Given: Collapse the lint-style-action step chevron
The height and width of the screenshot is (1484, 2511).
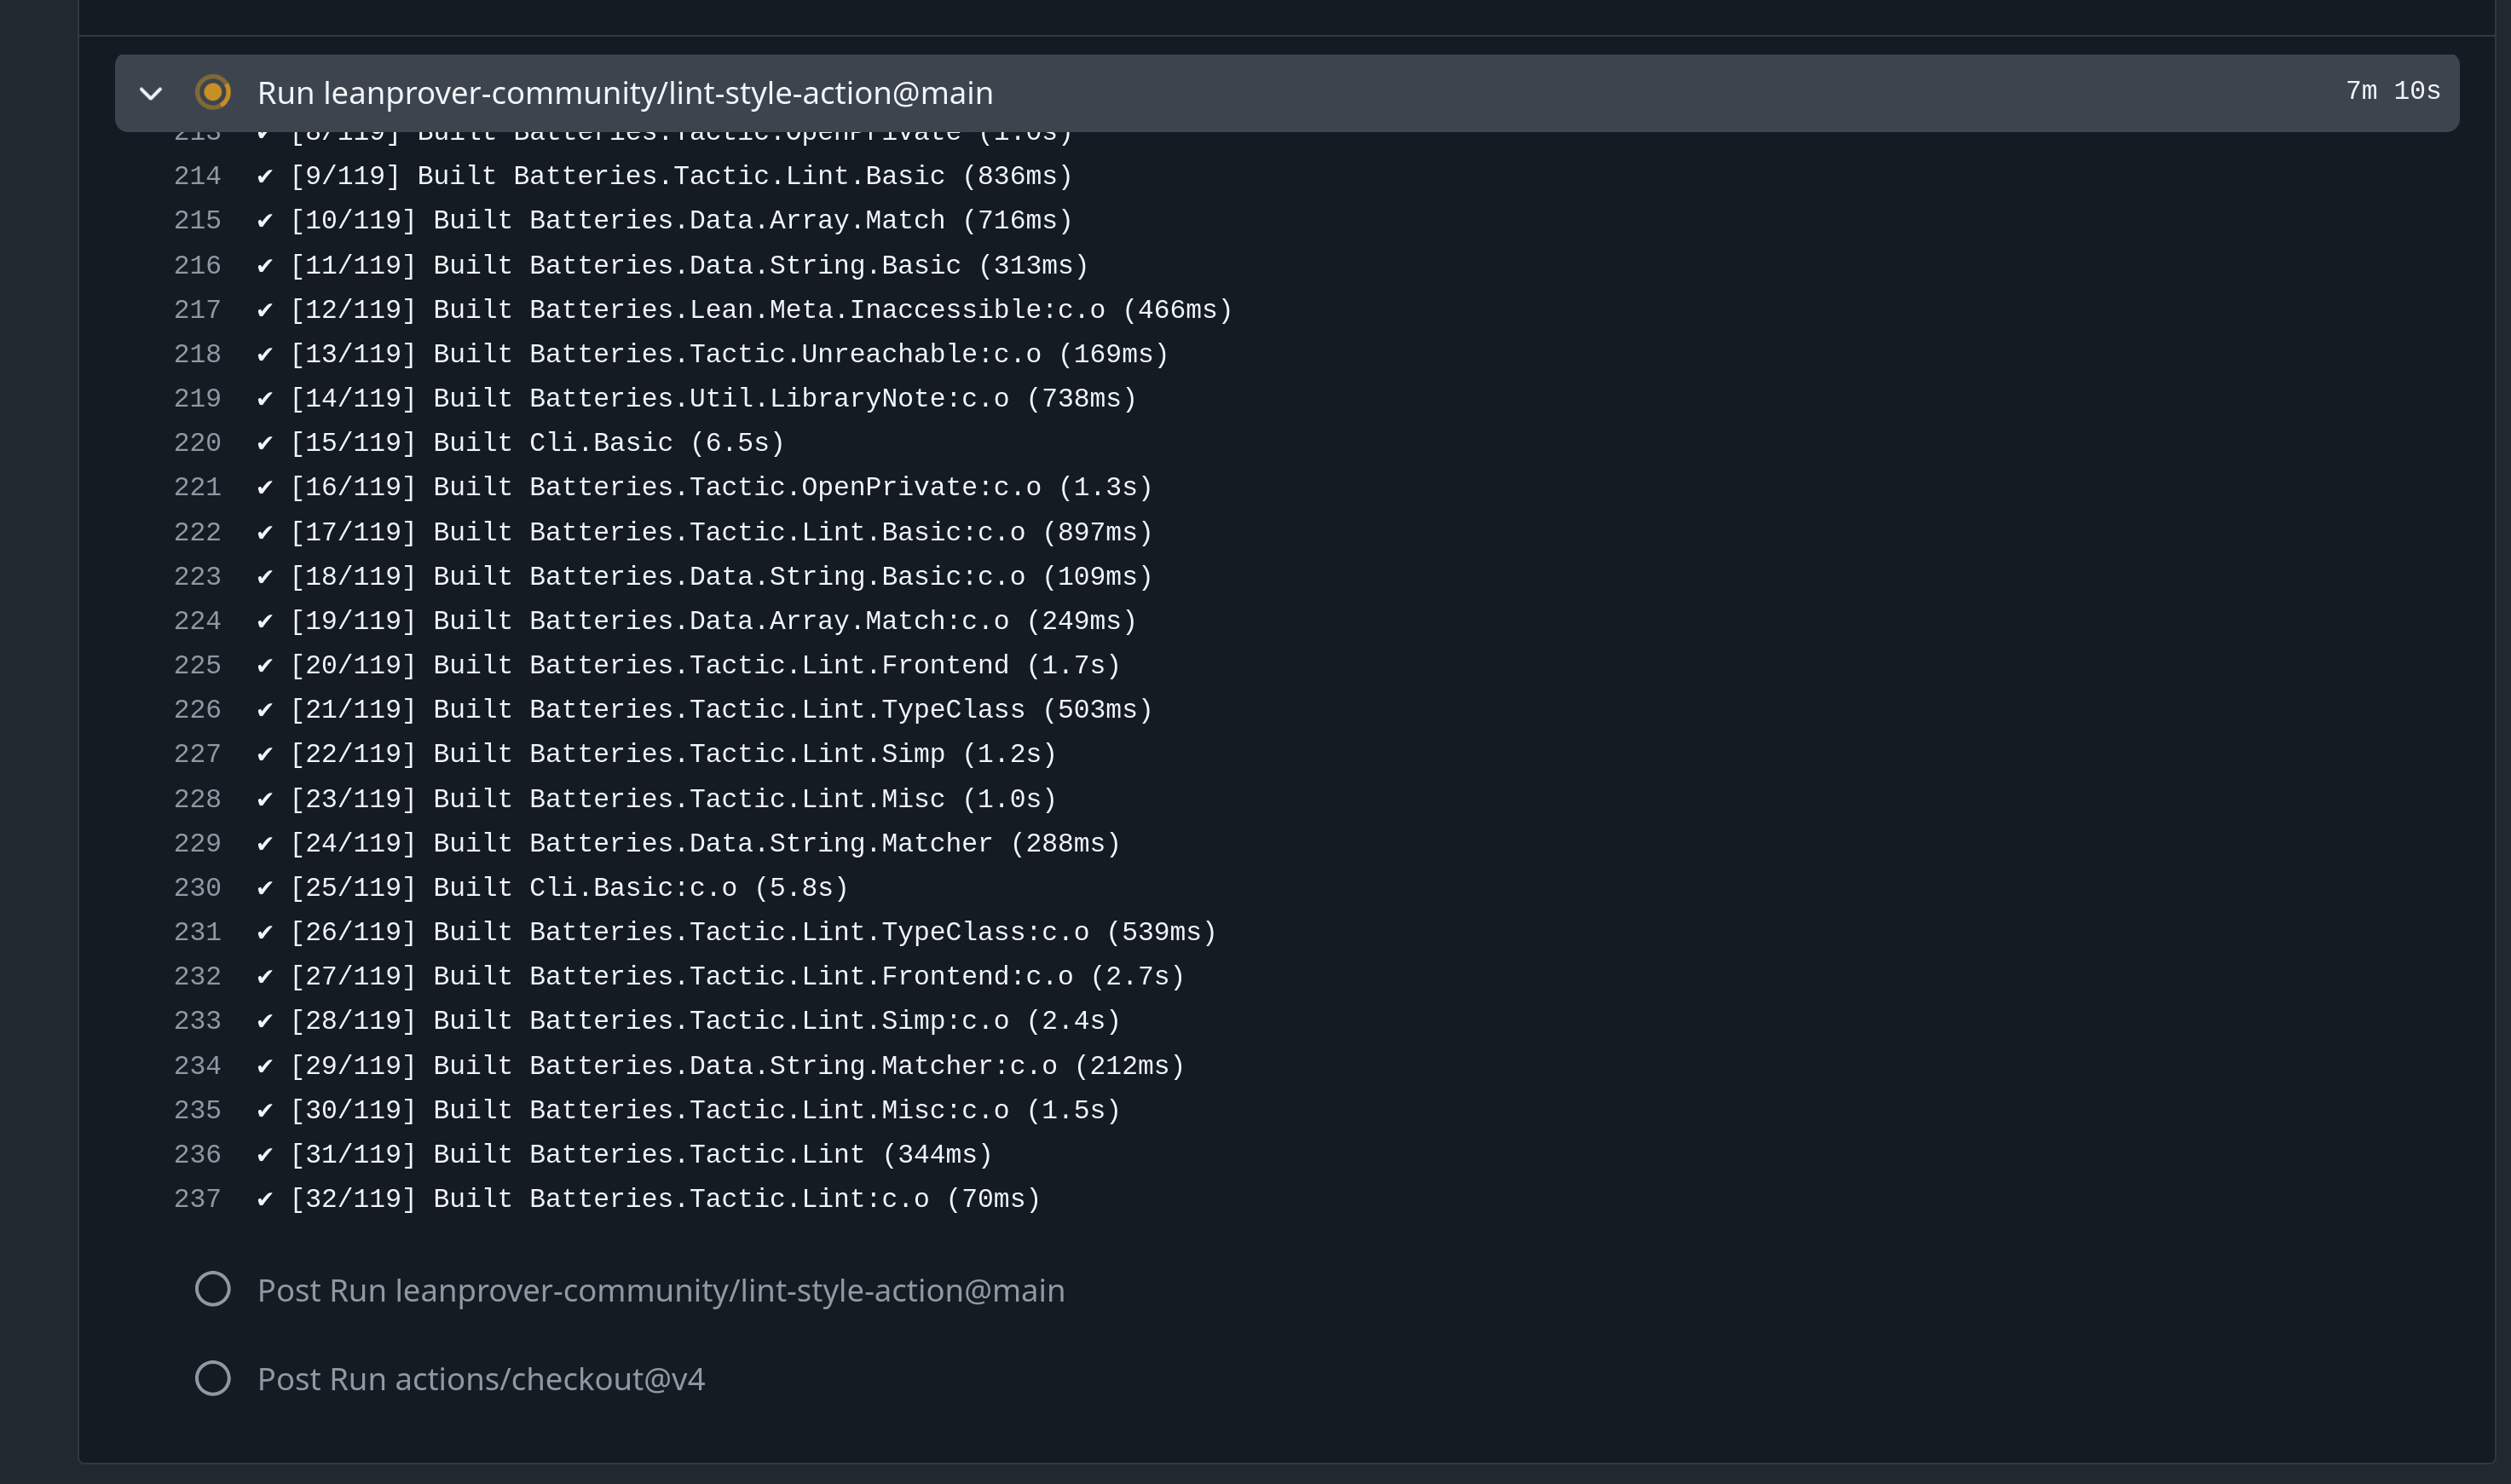Looking at the screenshot, I should point(151,94).
